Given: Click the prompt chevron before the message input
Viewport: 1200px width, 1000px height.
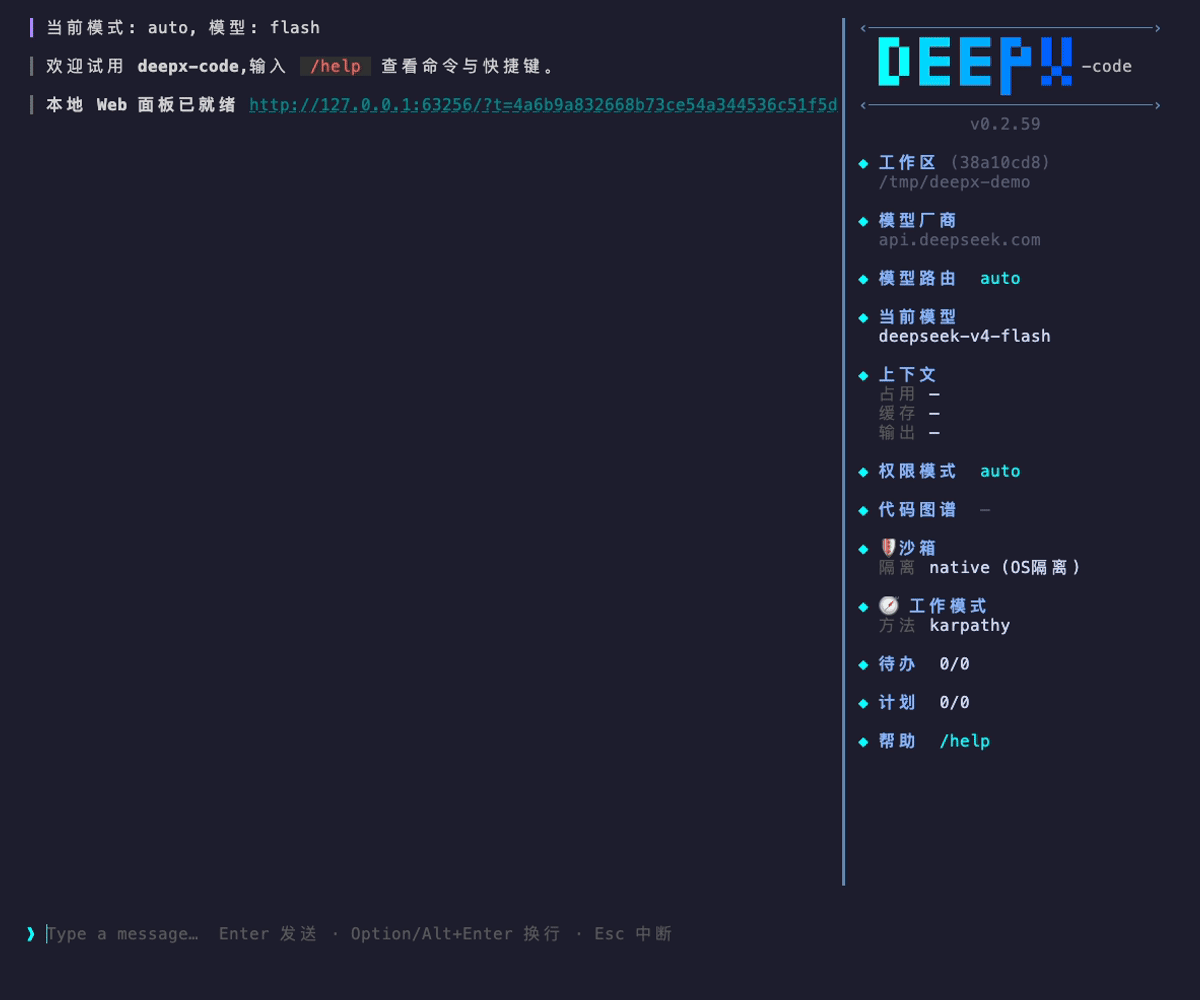Looking at the screenshot, I should click(x=31, y=934).
